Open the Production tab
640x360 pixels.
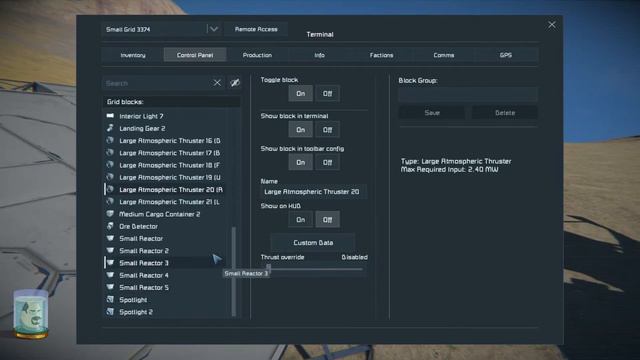click(257, 55)
